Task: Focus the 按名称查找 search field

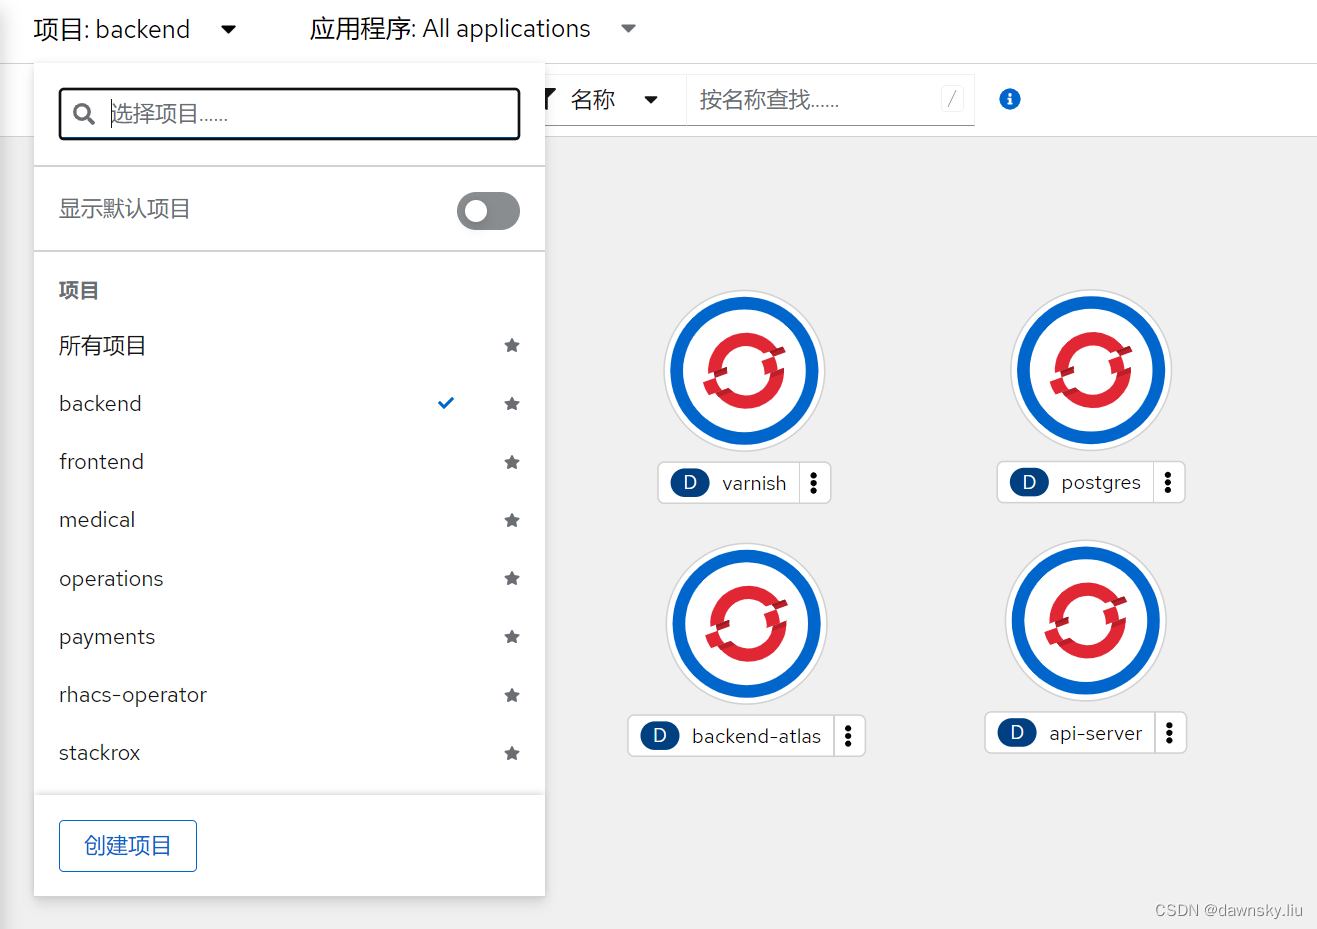Action: click(830, 99)
